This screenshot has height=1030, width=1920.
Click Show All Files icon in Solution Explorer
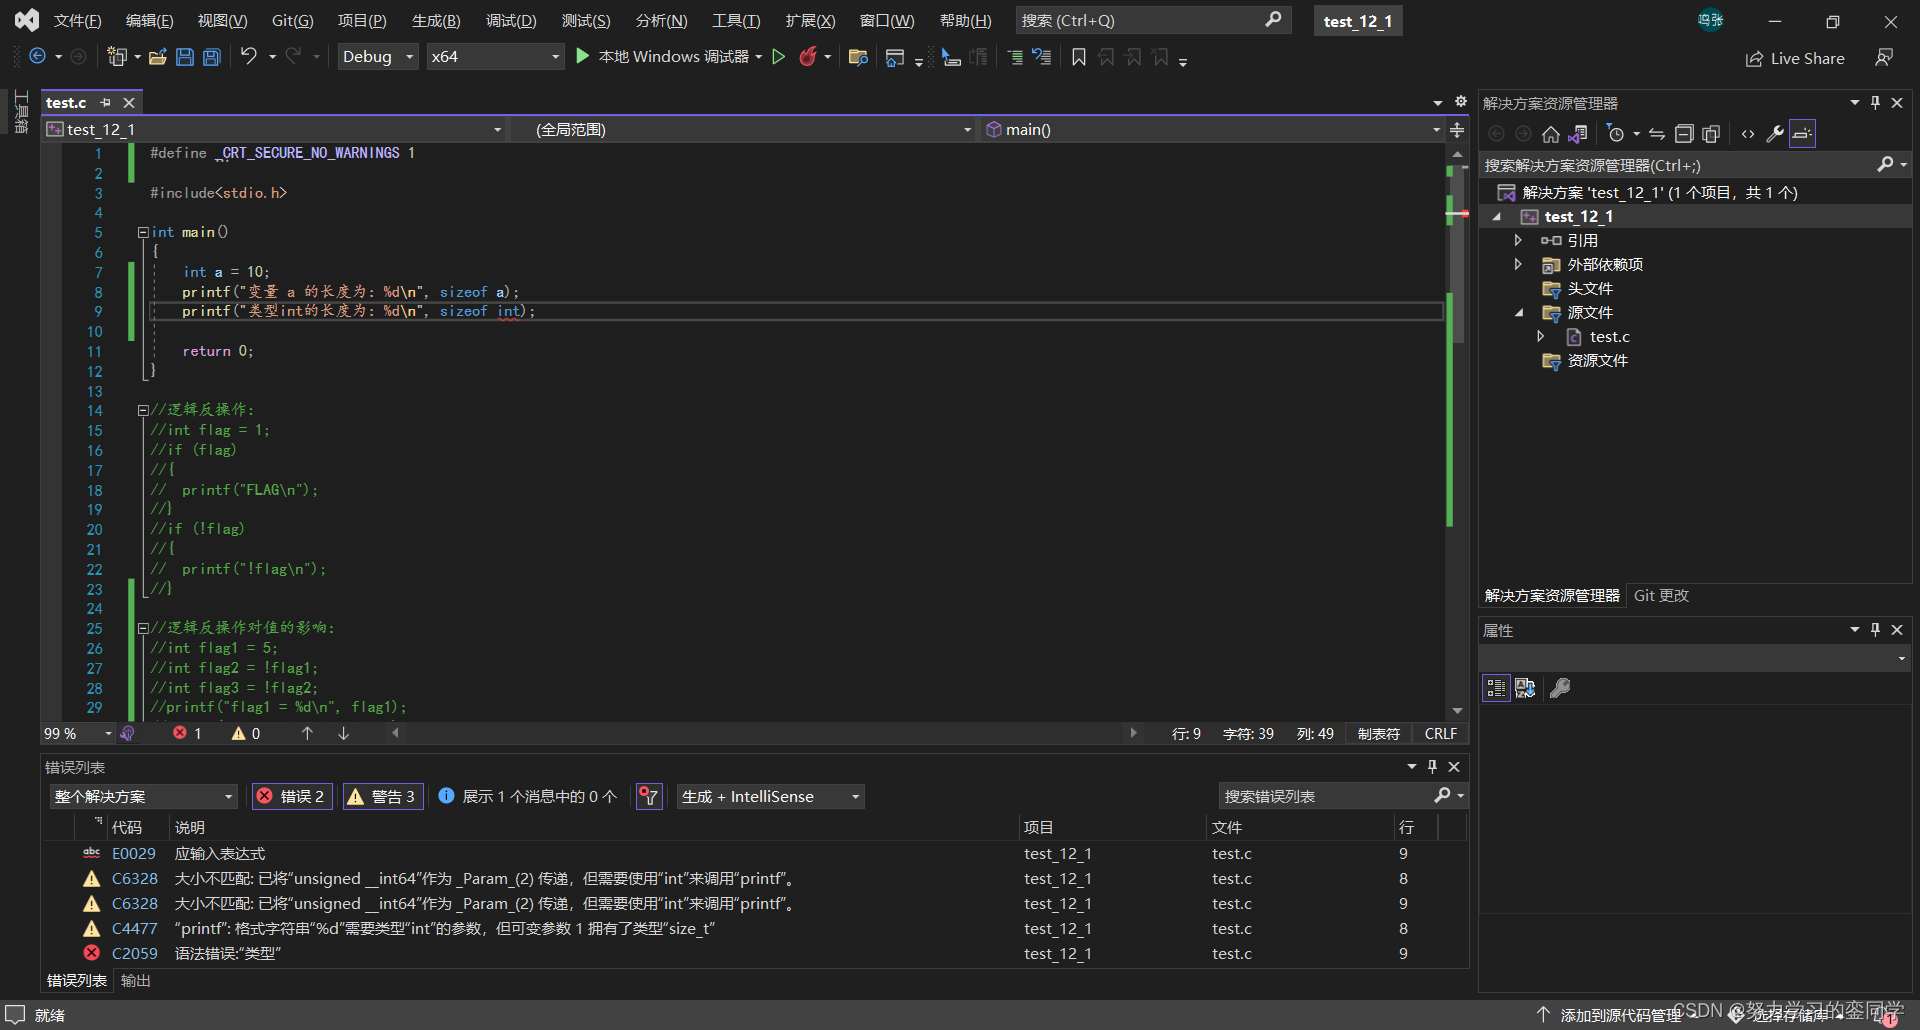[x=1711, y=134]
